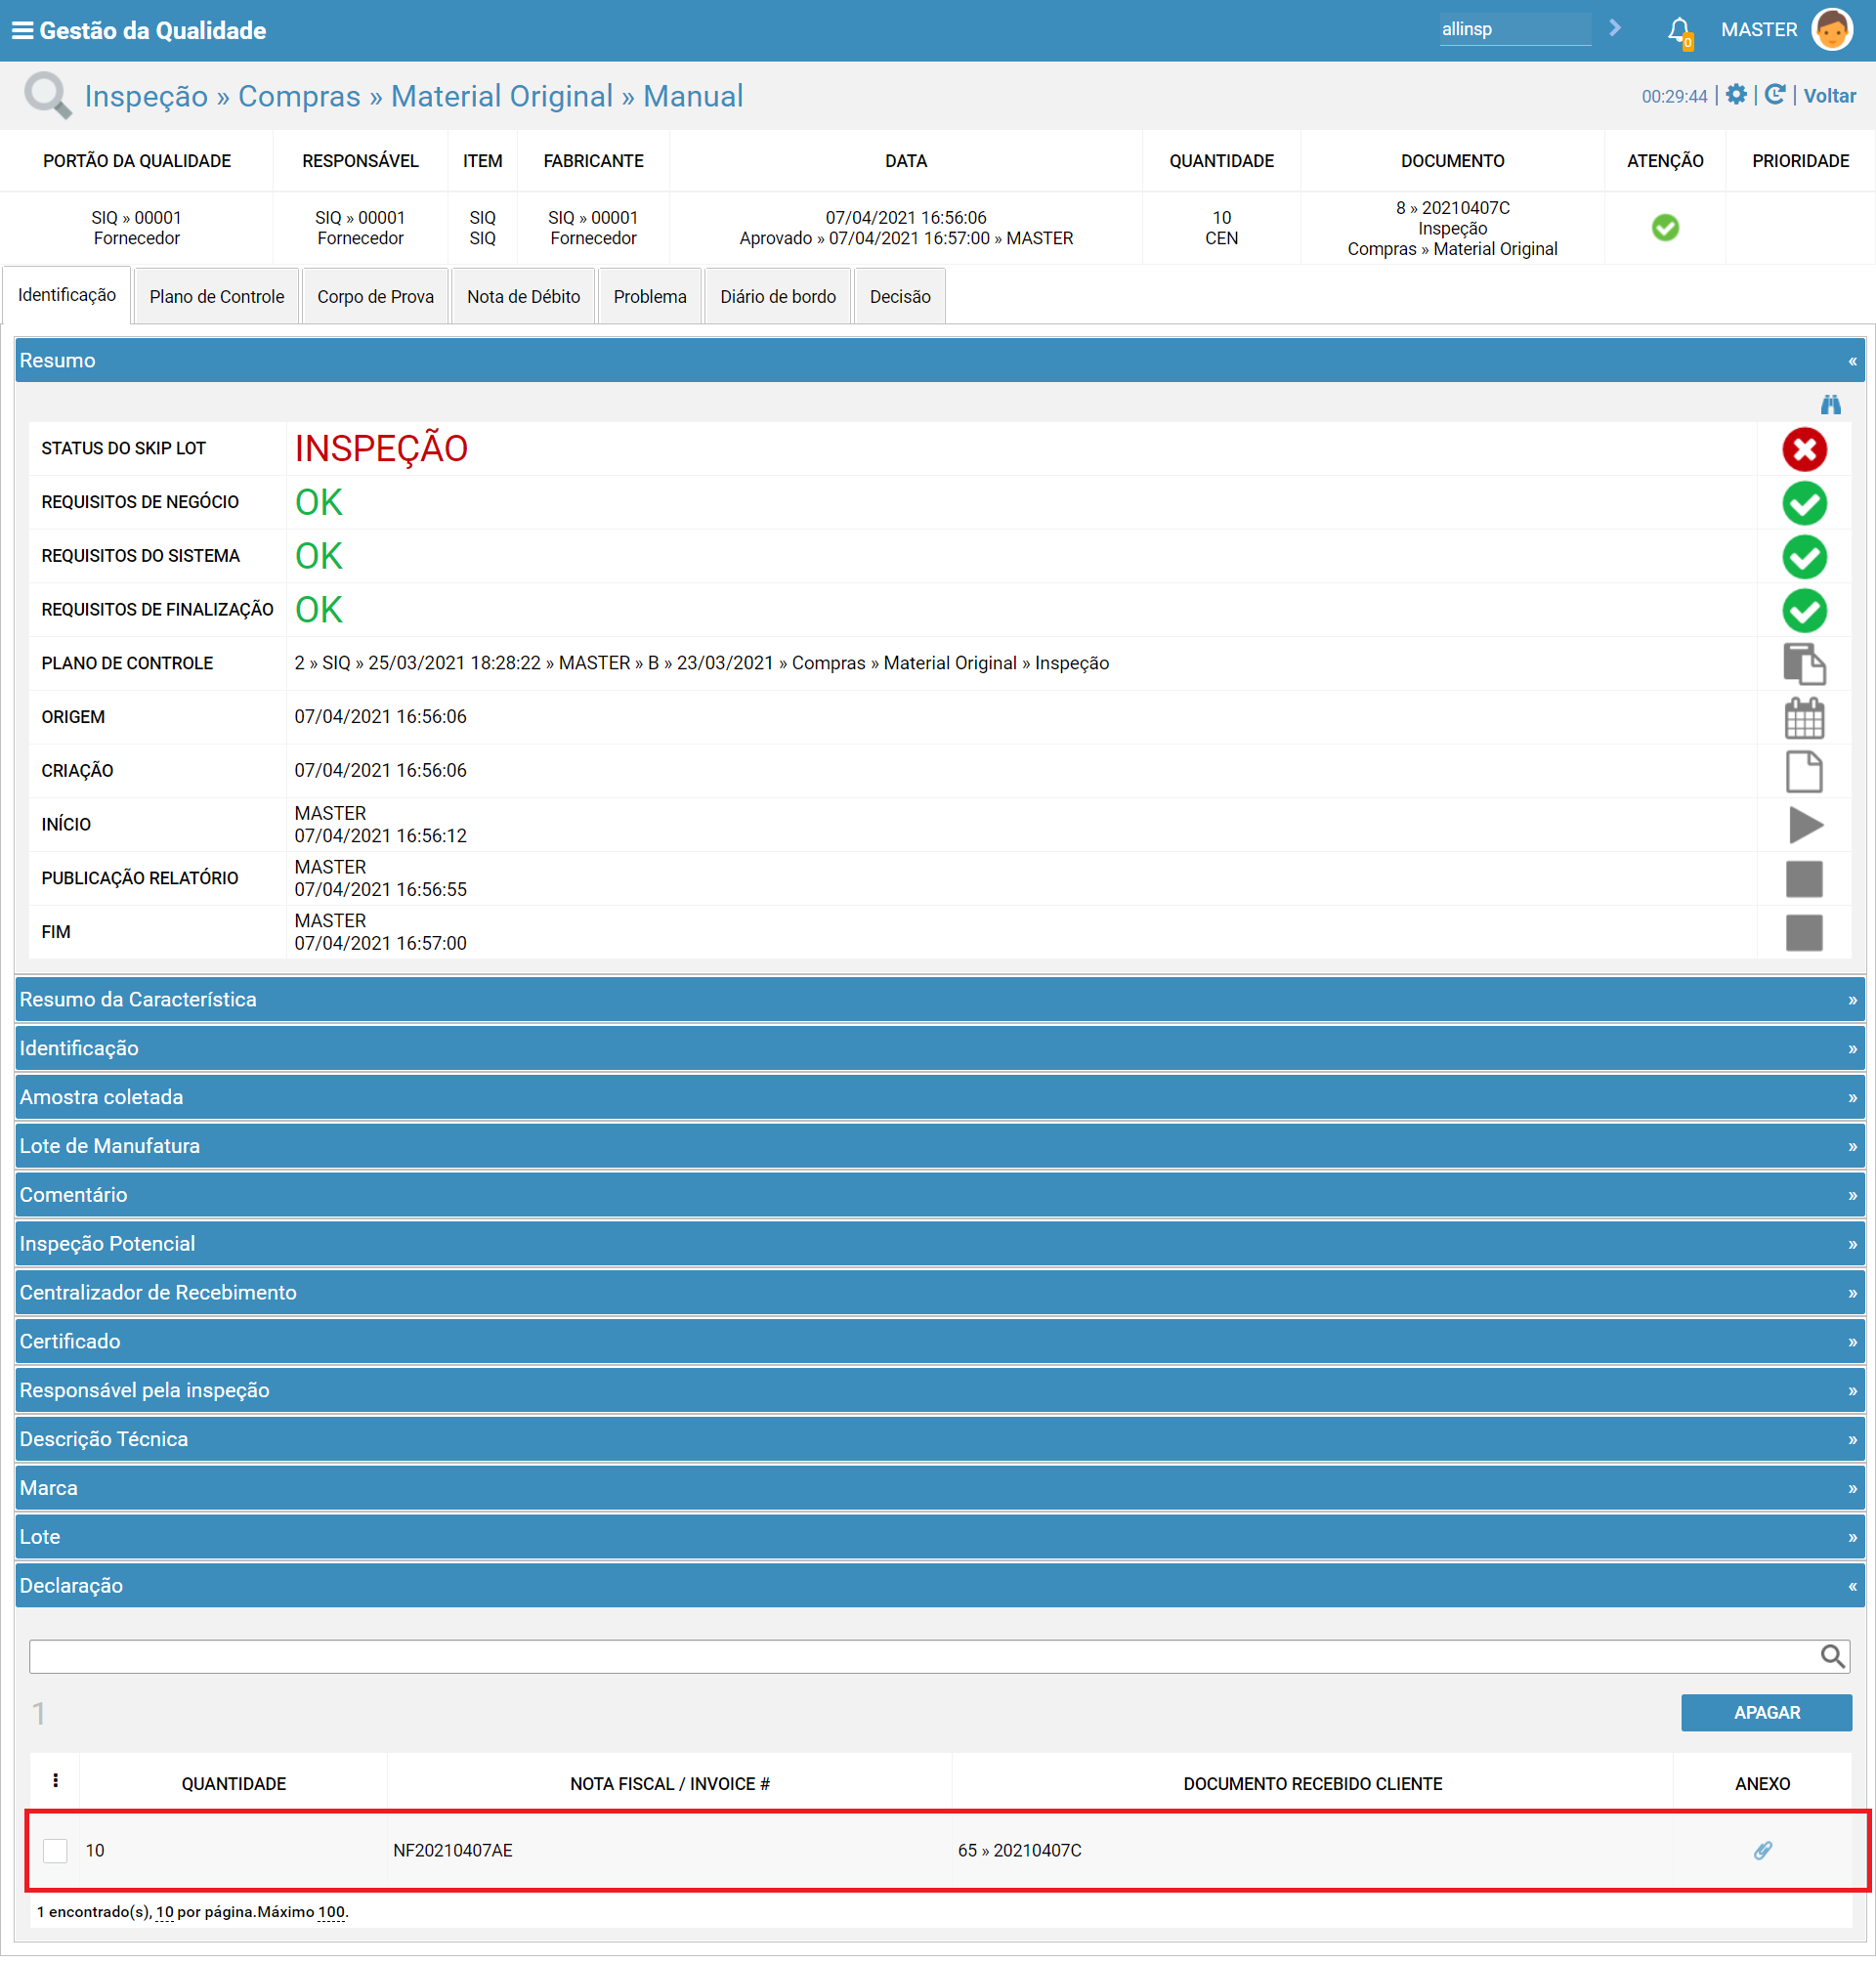Expand the Lote de Manufatura section

pyautogui.click(x=939, y=1146)
